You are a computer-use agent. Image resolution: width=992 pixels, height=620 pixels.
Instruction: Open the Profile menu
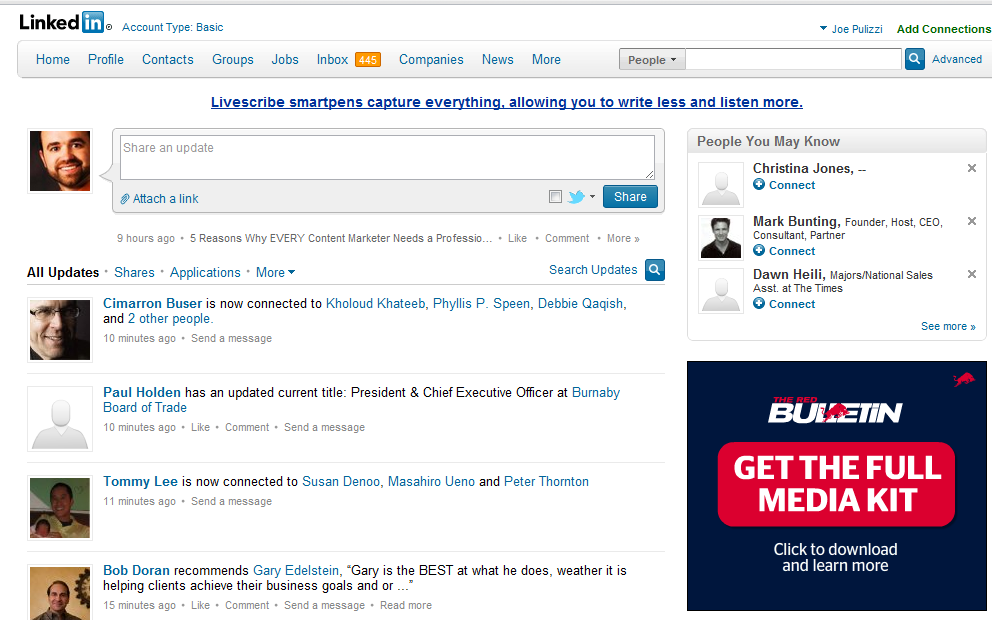[106, 59]
